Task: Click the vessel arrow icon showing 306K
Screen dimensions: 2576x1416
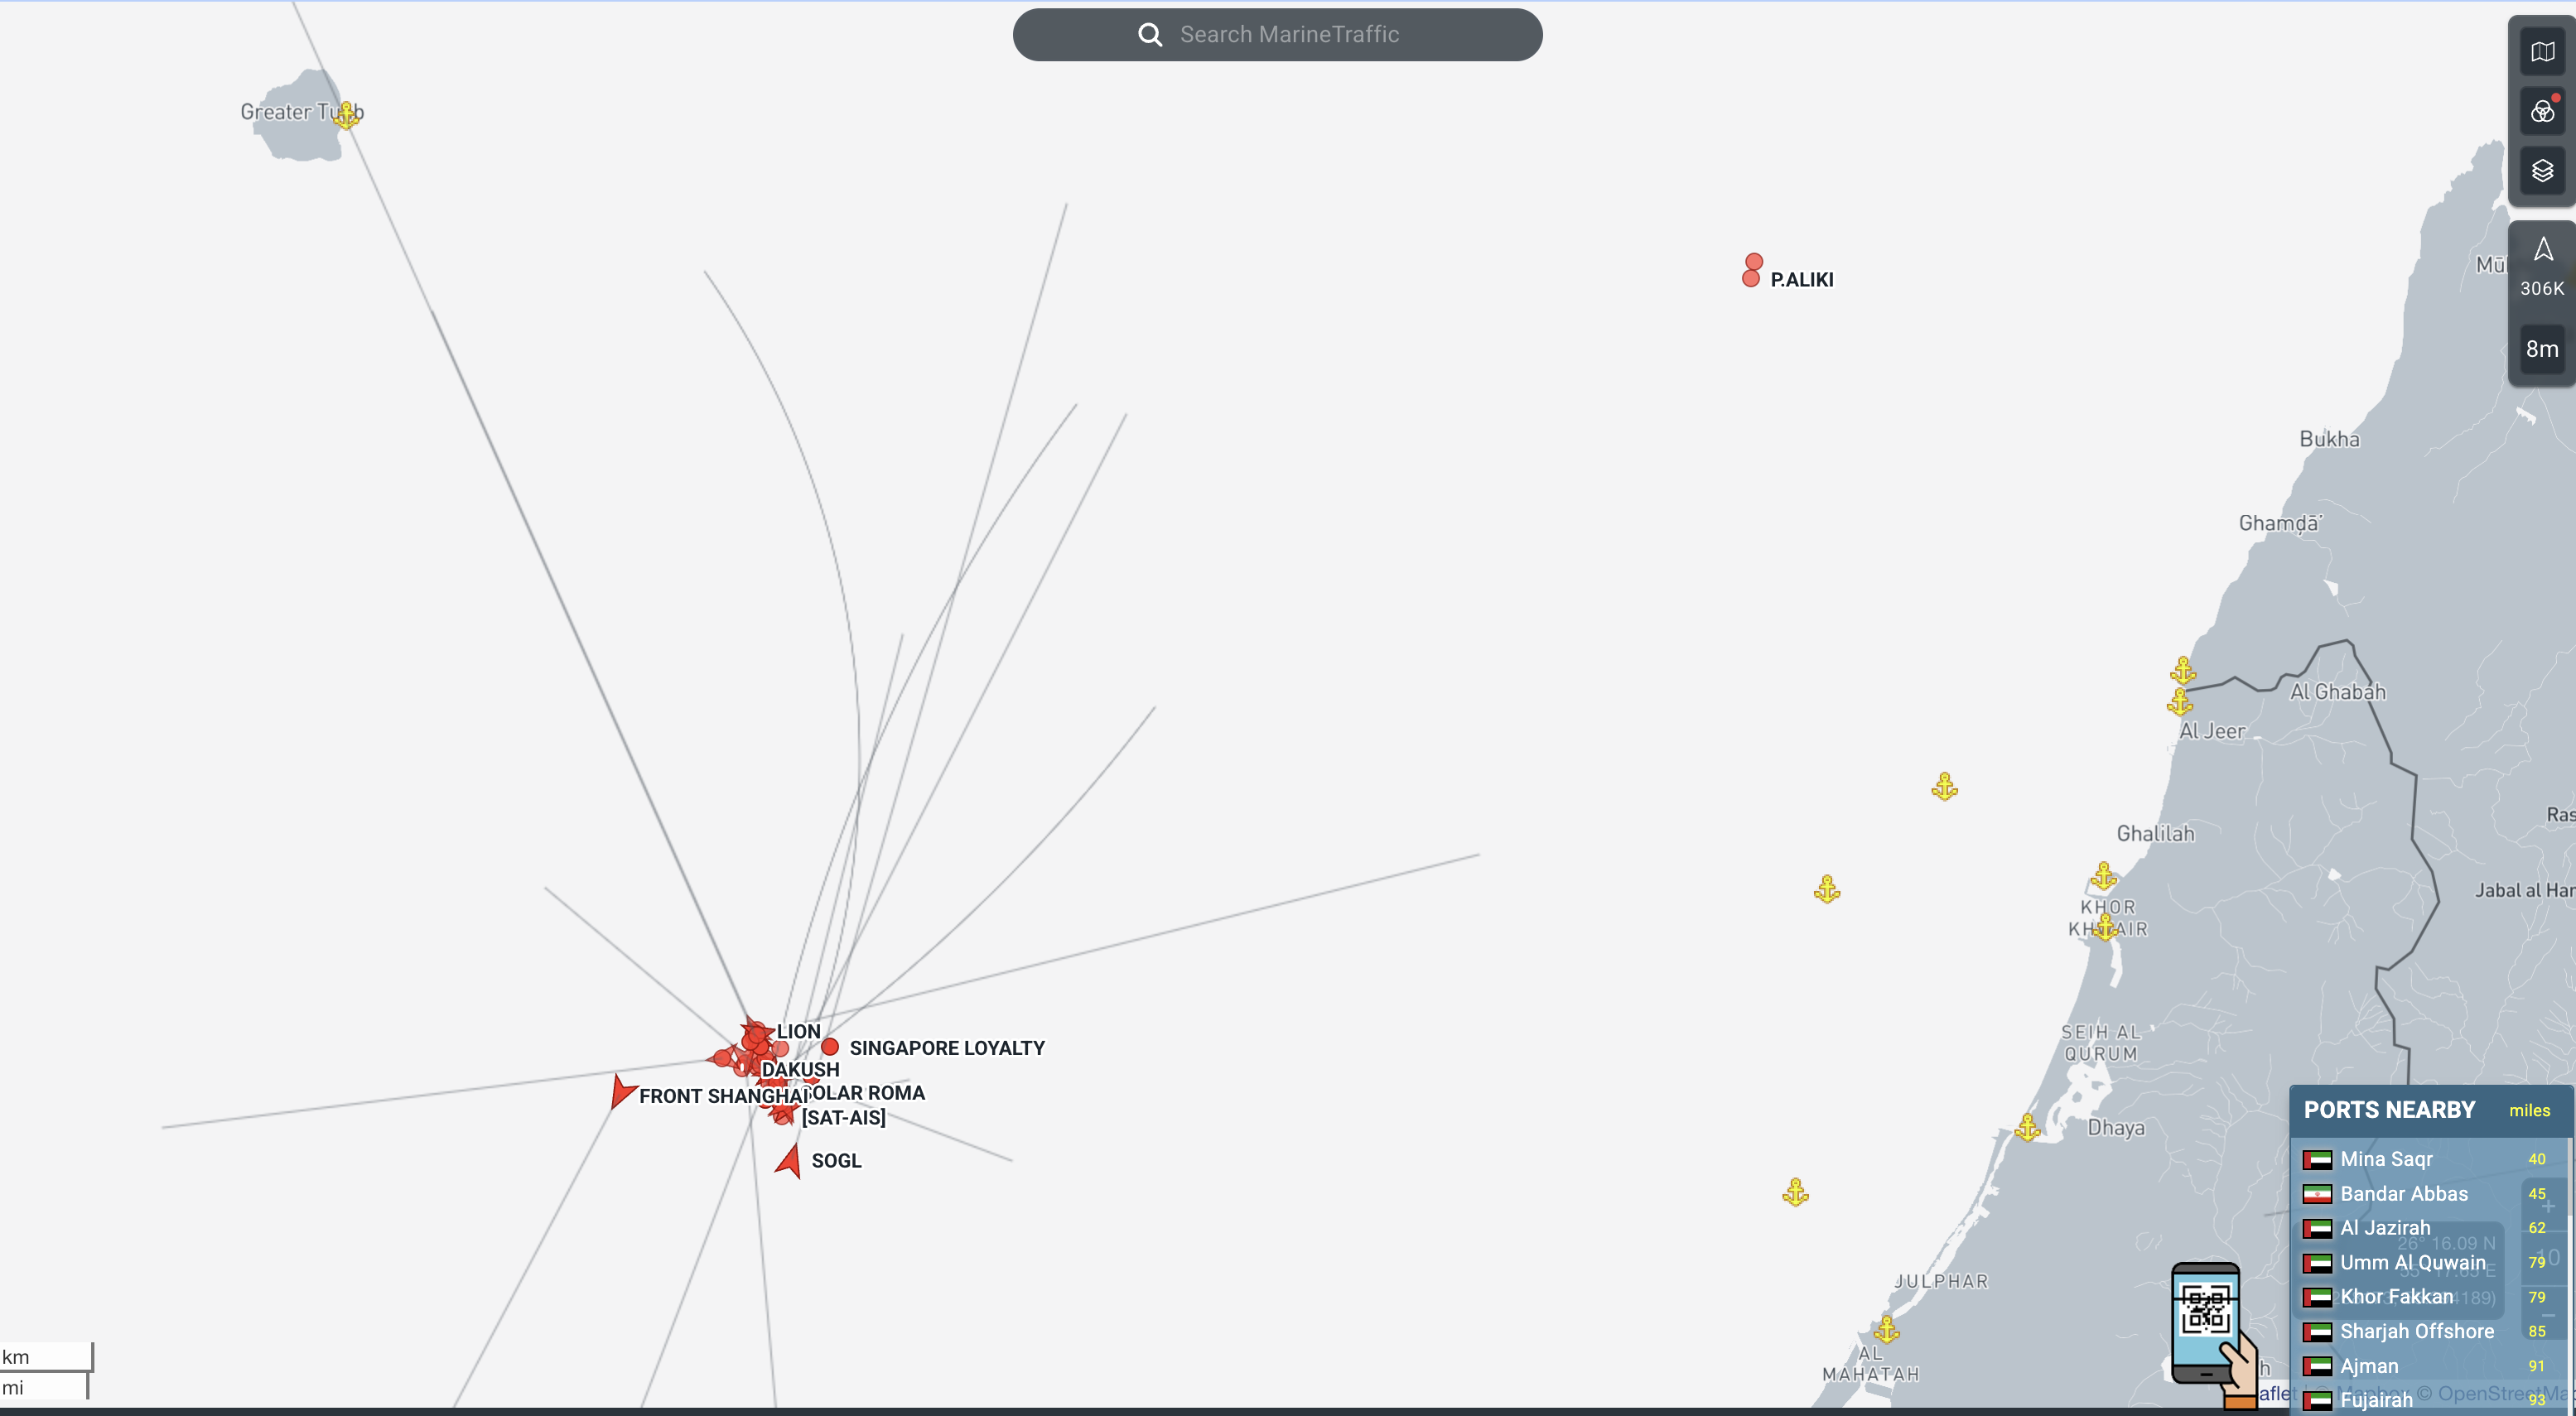Action: (2542, 266)
